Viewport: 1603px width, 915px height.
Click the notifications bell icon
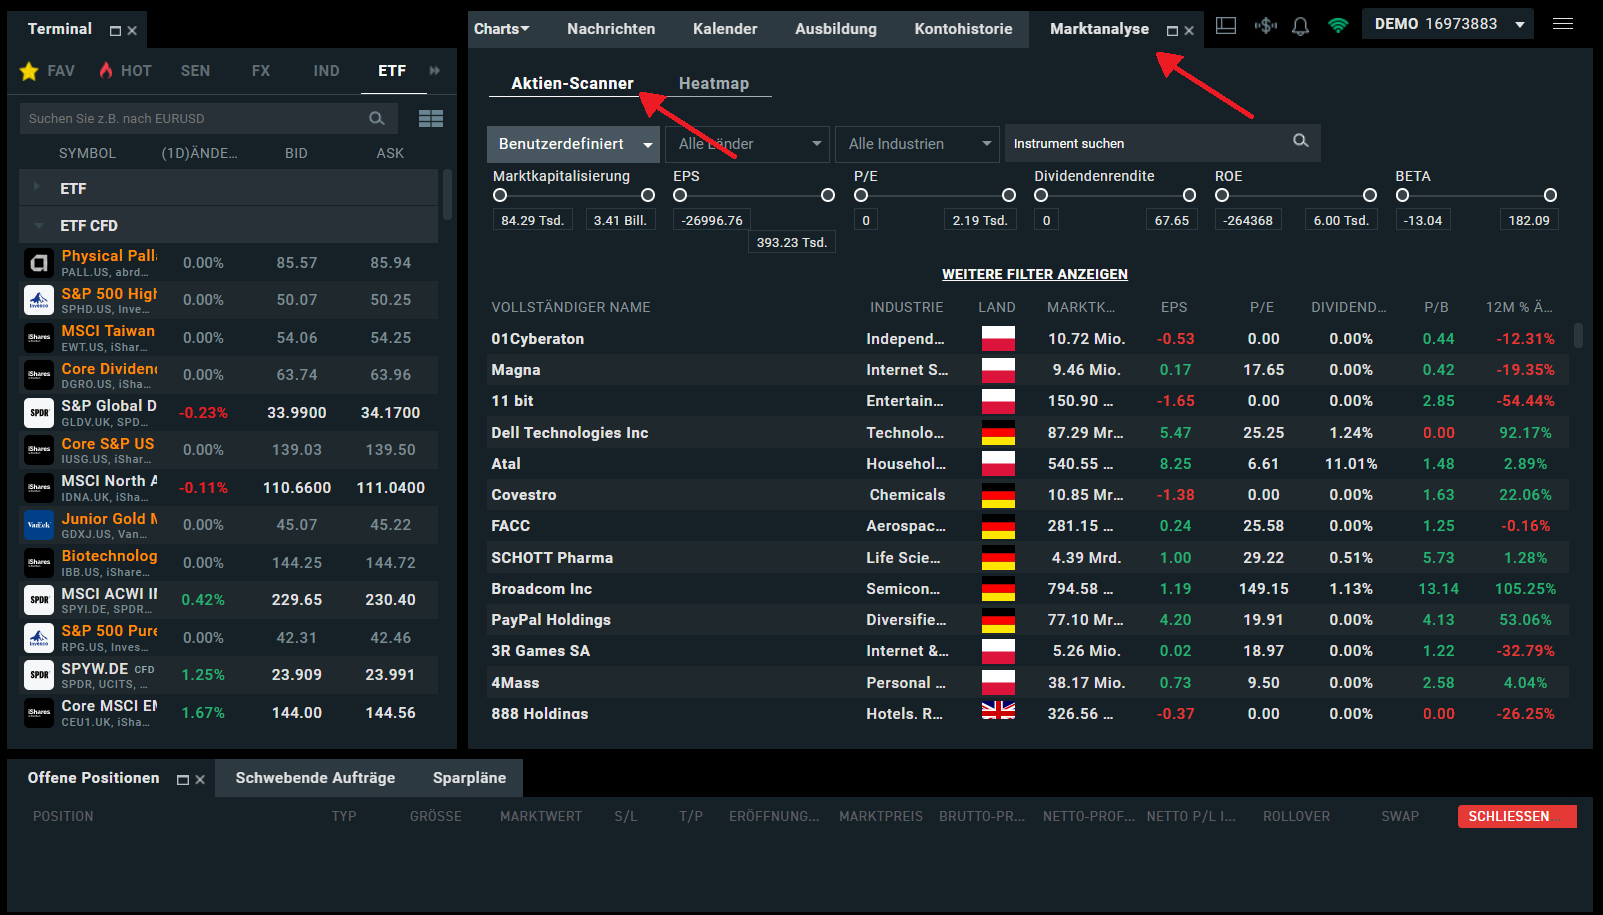1300,24
